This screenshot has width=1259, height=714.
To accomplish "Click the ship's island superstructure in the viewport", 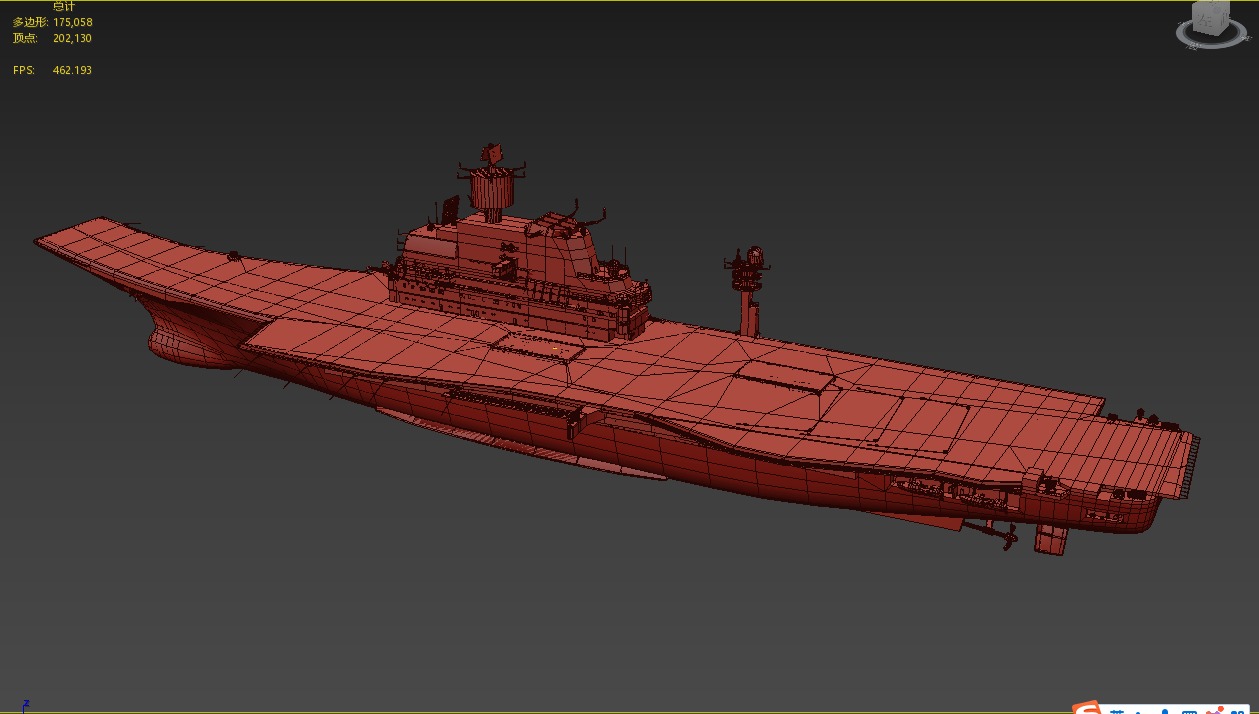I will tap(520, 275).
